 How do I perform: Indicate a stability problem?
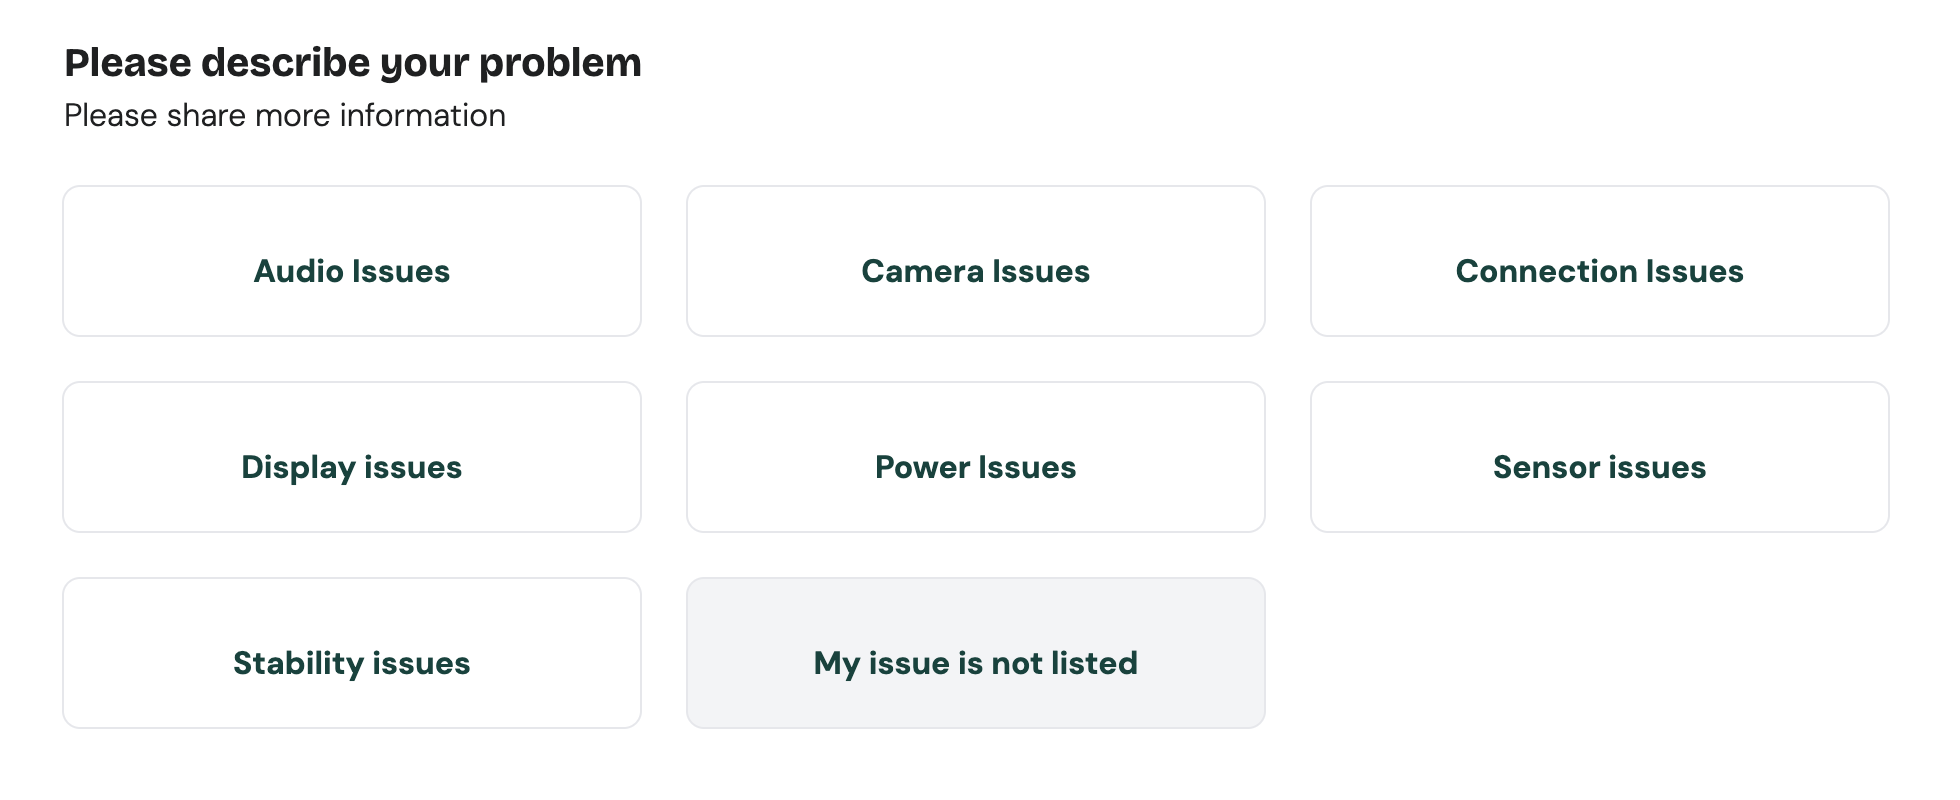coord(352,654)
